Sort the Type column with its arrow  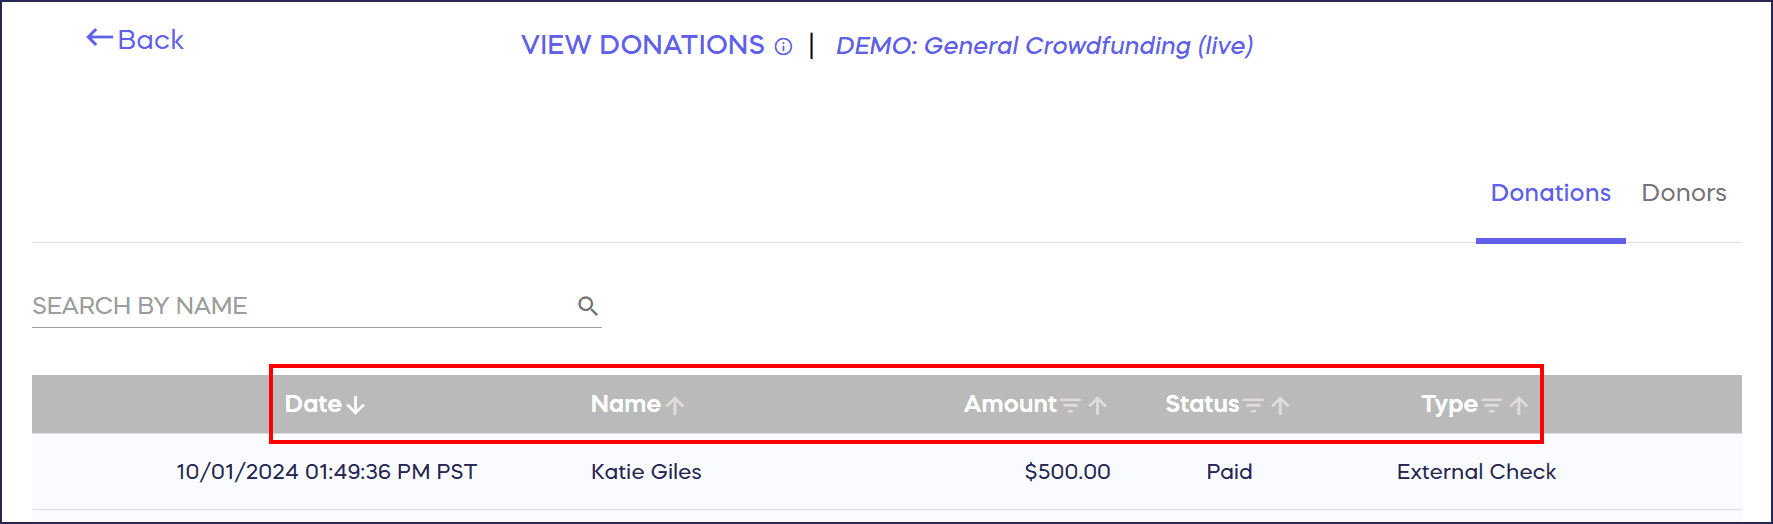tap(1519, 405)
